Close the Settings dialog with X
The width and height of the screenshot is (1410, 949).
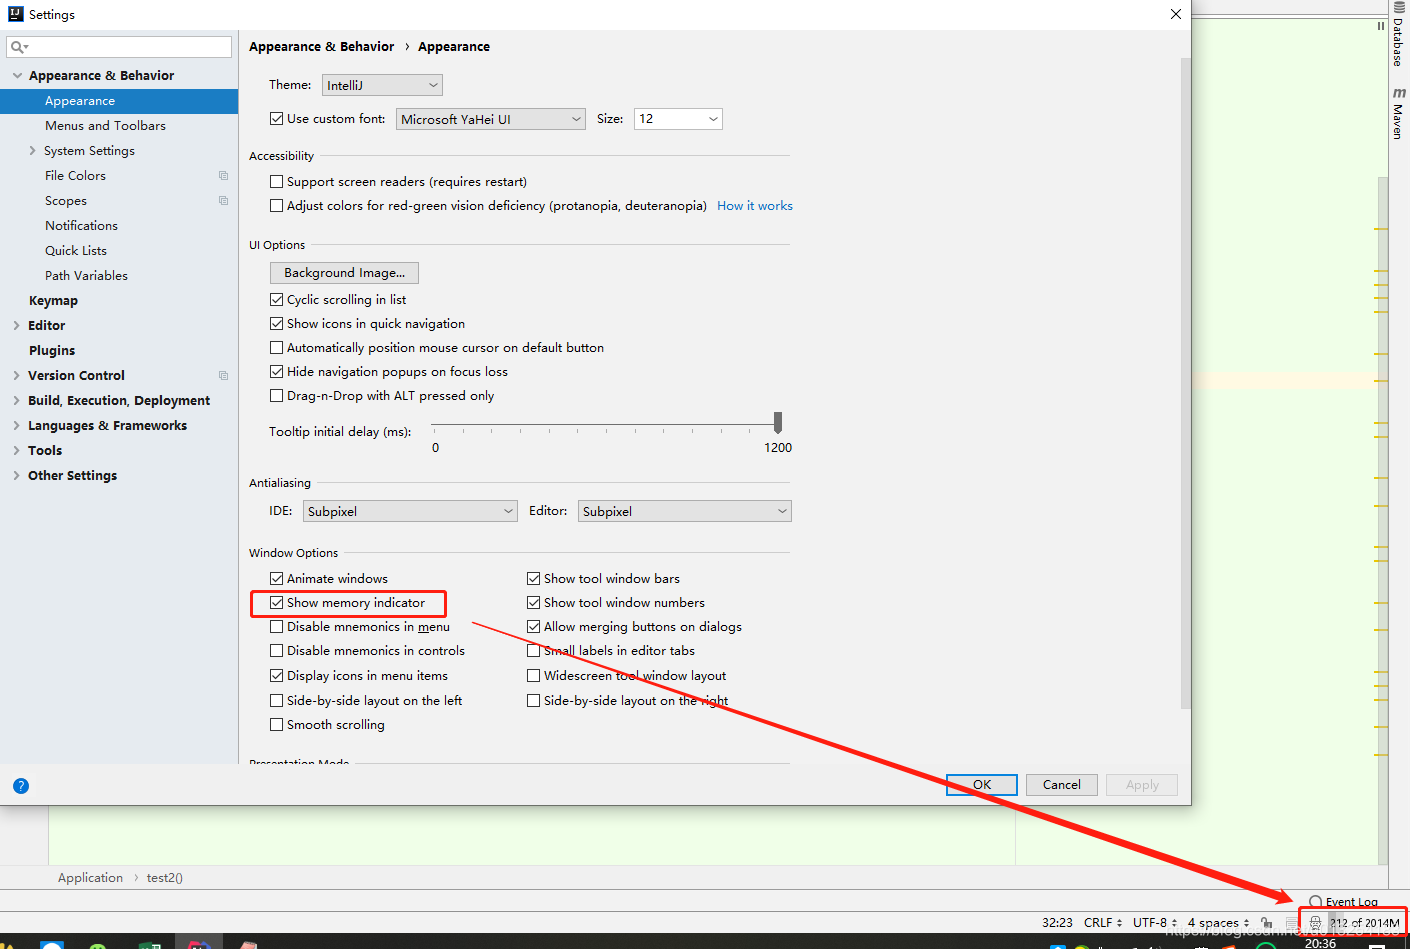(1176, 14)
